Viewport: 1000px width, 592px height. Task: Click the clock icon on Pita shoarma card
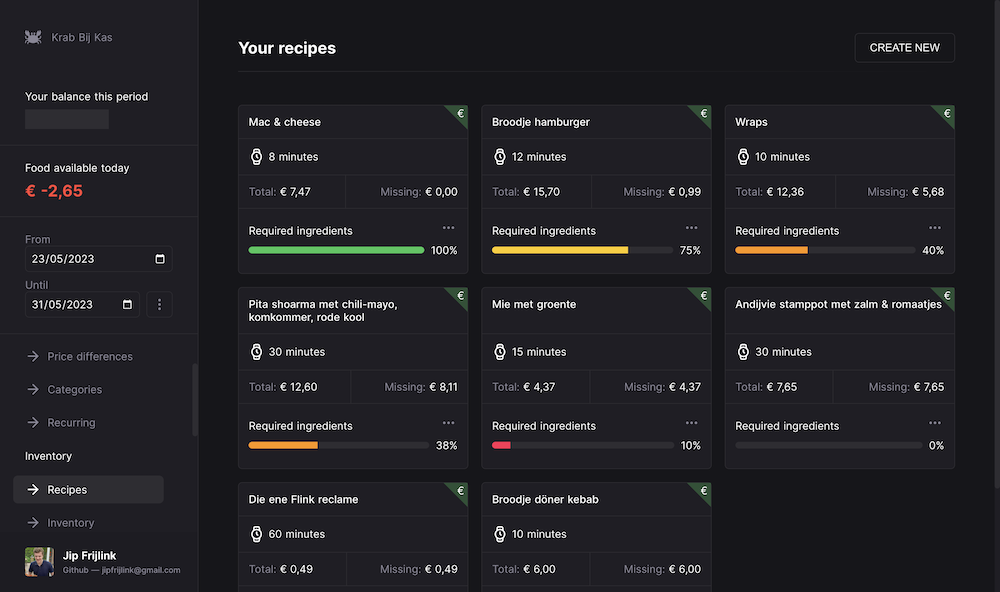pos(256,351)
